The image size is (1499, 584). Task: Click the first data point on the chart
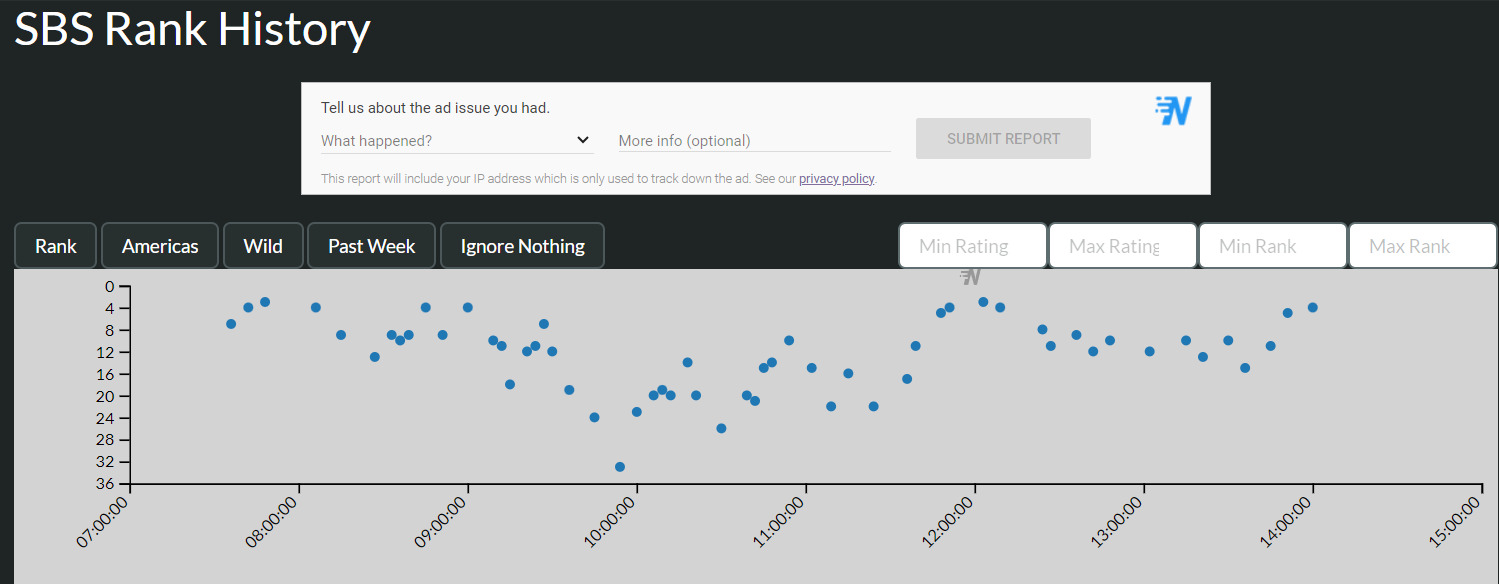pyautogui.click(x=231, y=324)
